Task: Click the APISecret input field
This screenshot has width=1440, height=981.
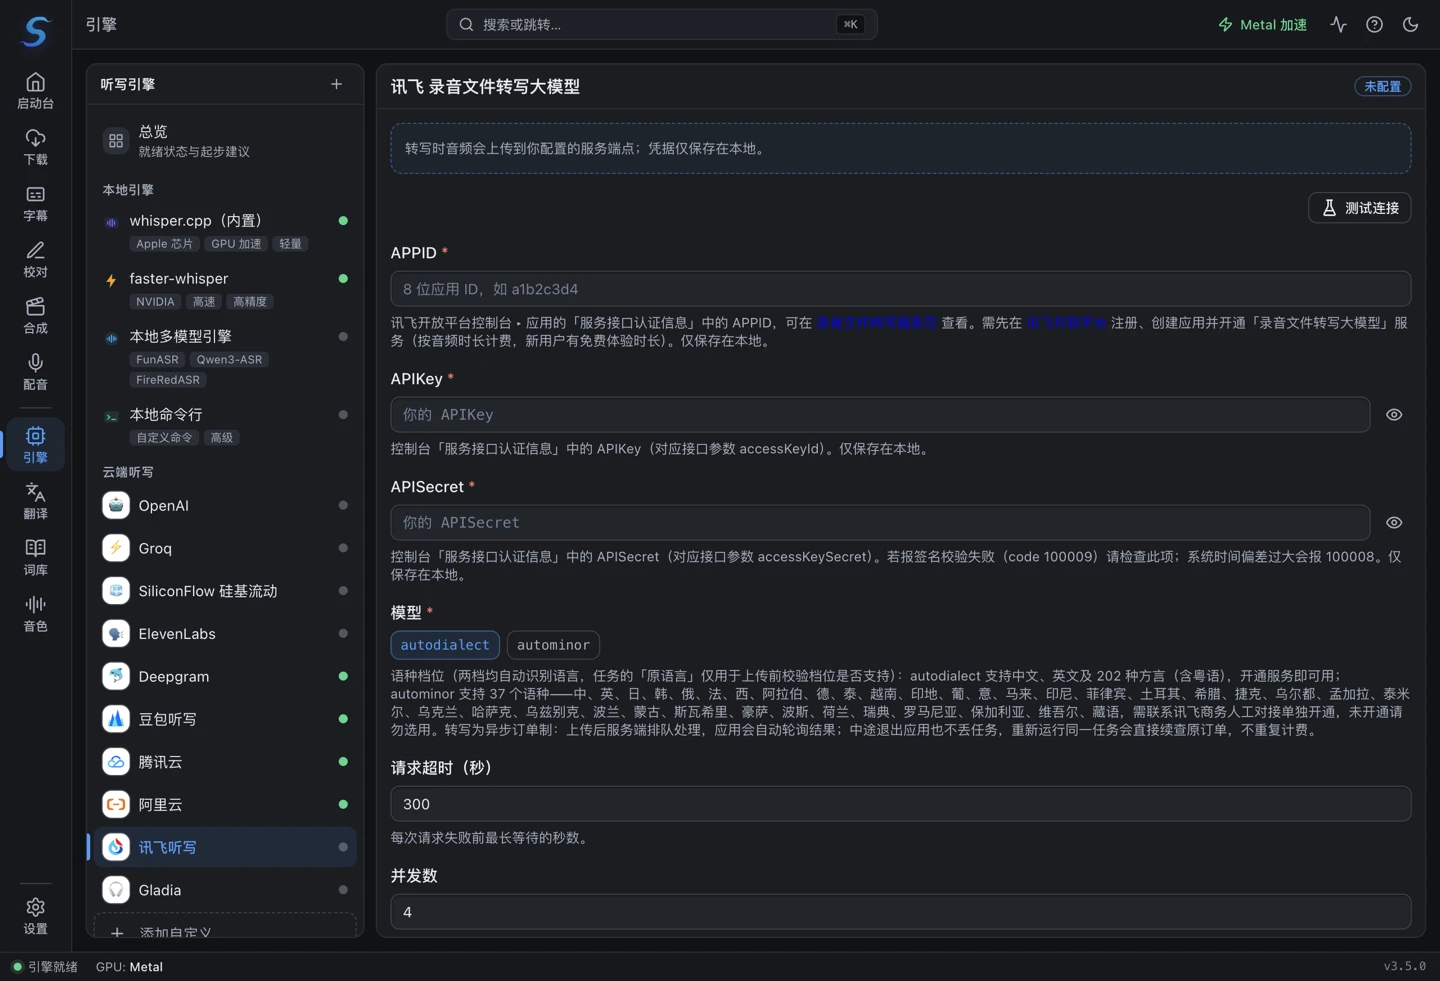Action: (x=880, y=523)
